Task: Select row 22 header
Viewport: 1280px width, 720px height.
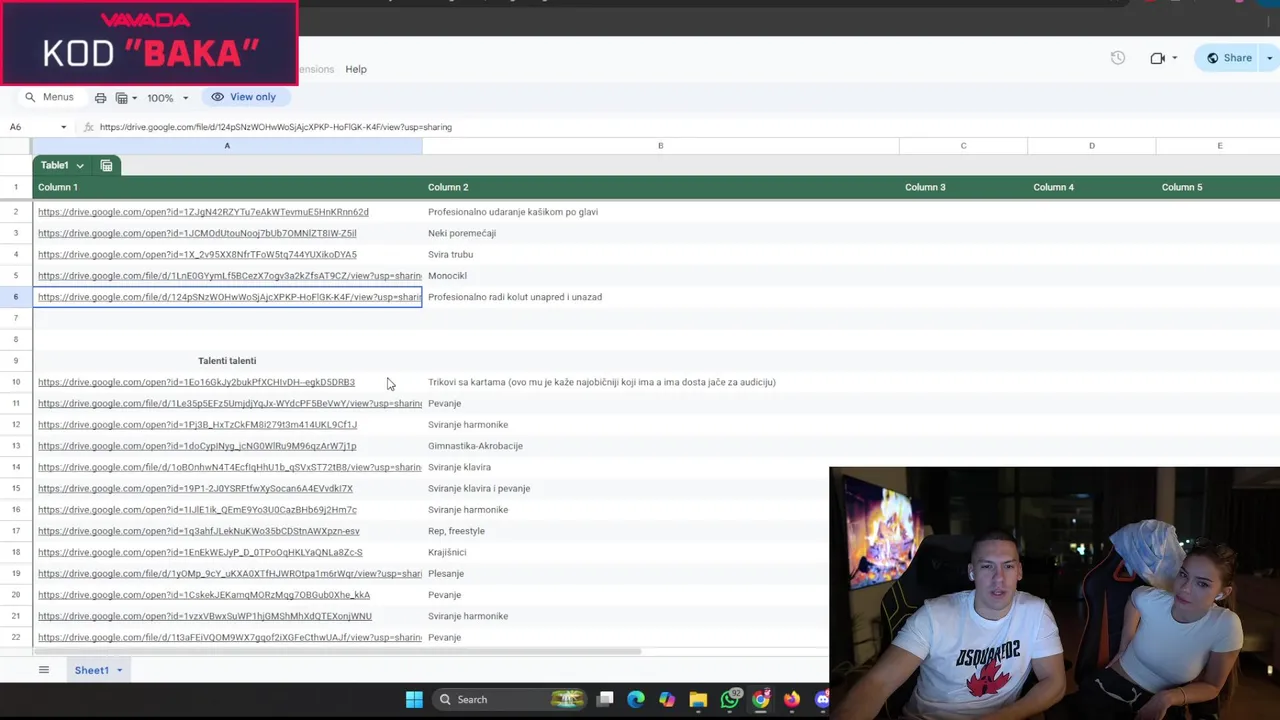Action: pyautogui.click(x=16, y=637)
